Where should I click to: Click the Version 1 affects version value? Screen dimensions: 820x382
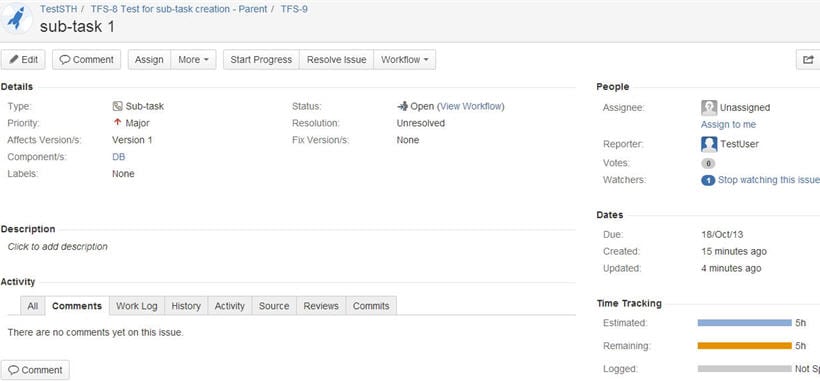(132, 140)
